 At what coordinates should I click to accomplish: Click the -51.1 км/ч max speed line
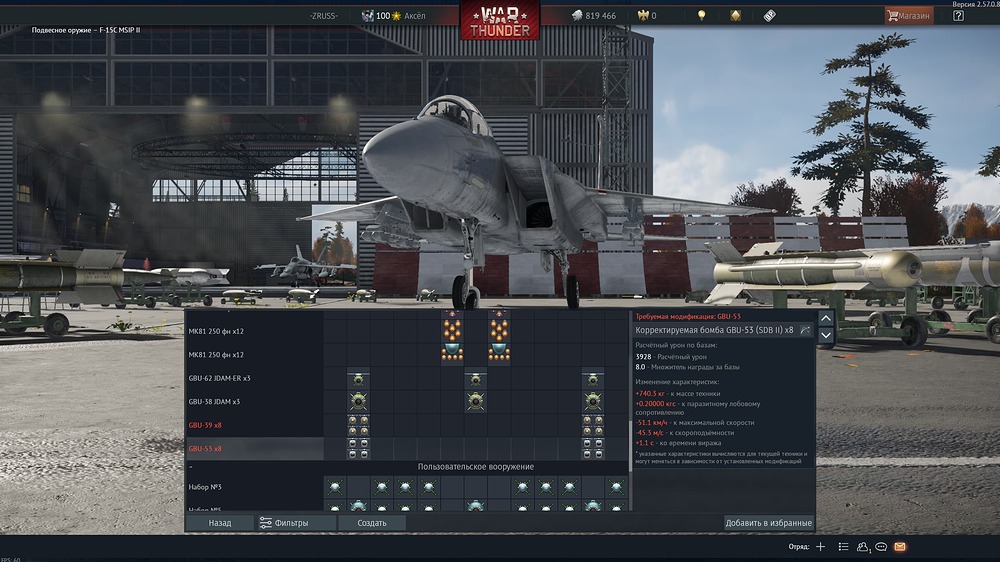click(695, 422)
